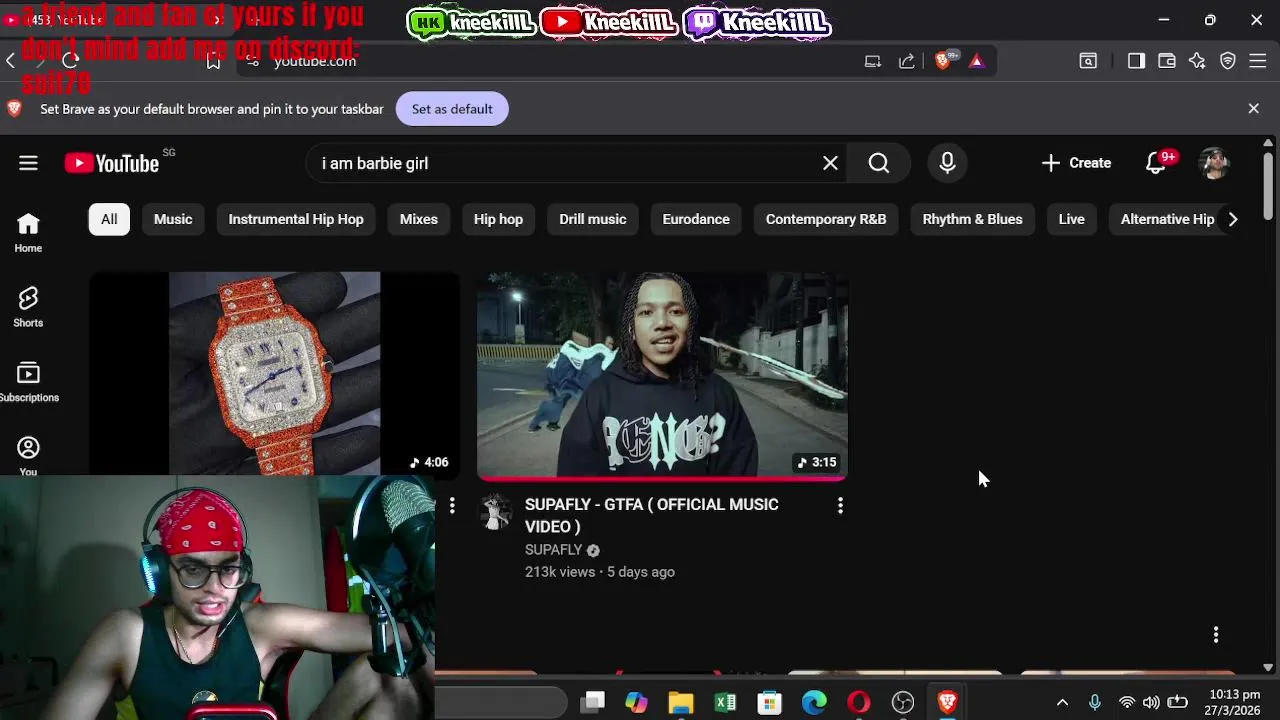Select the Contemporary R&B chip
Viewport: 1280px width, 720px height.
tap(826, 219)
